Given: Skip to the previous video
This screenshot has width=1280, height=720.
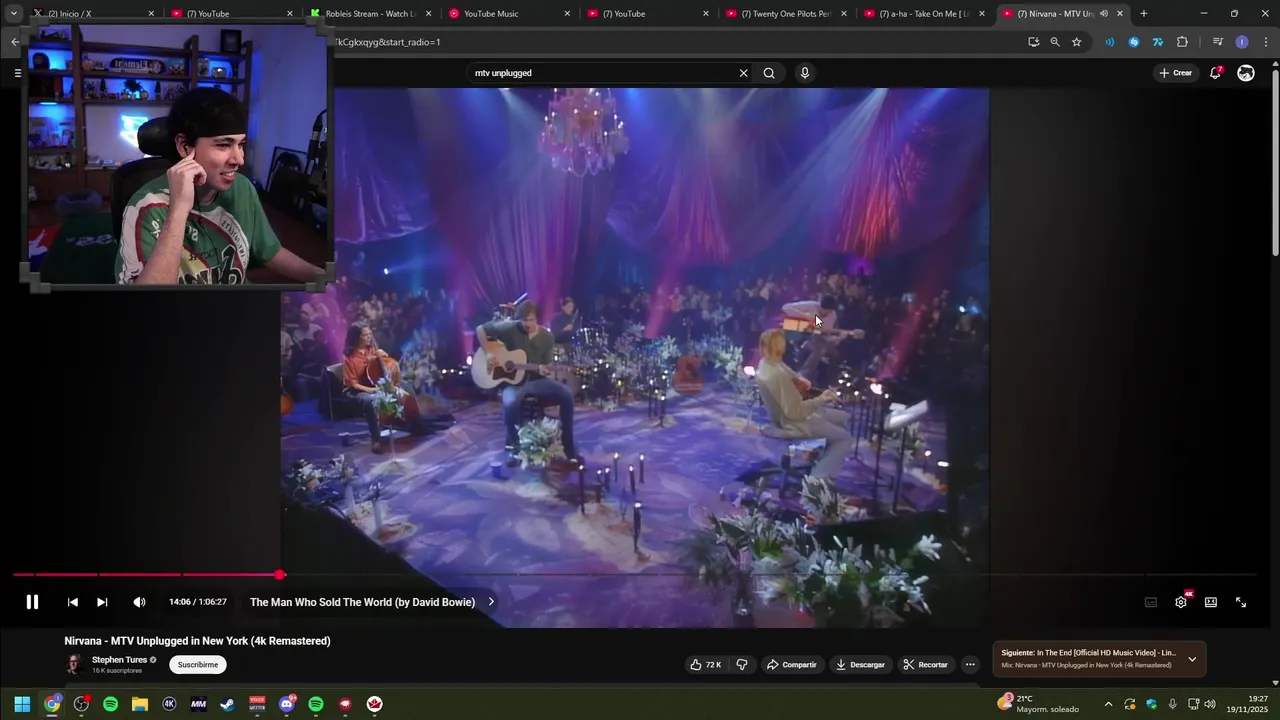Looking at the screenshot, I should (72, 602).
